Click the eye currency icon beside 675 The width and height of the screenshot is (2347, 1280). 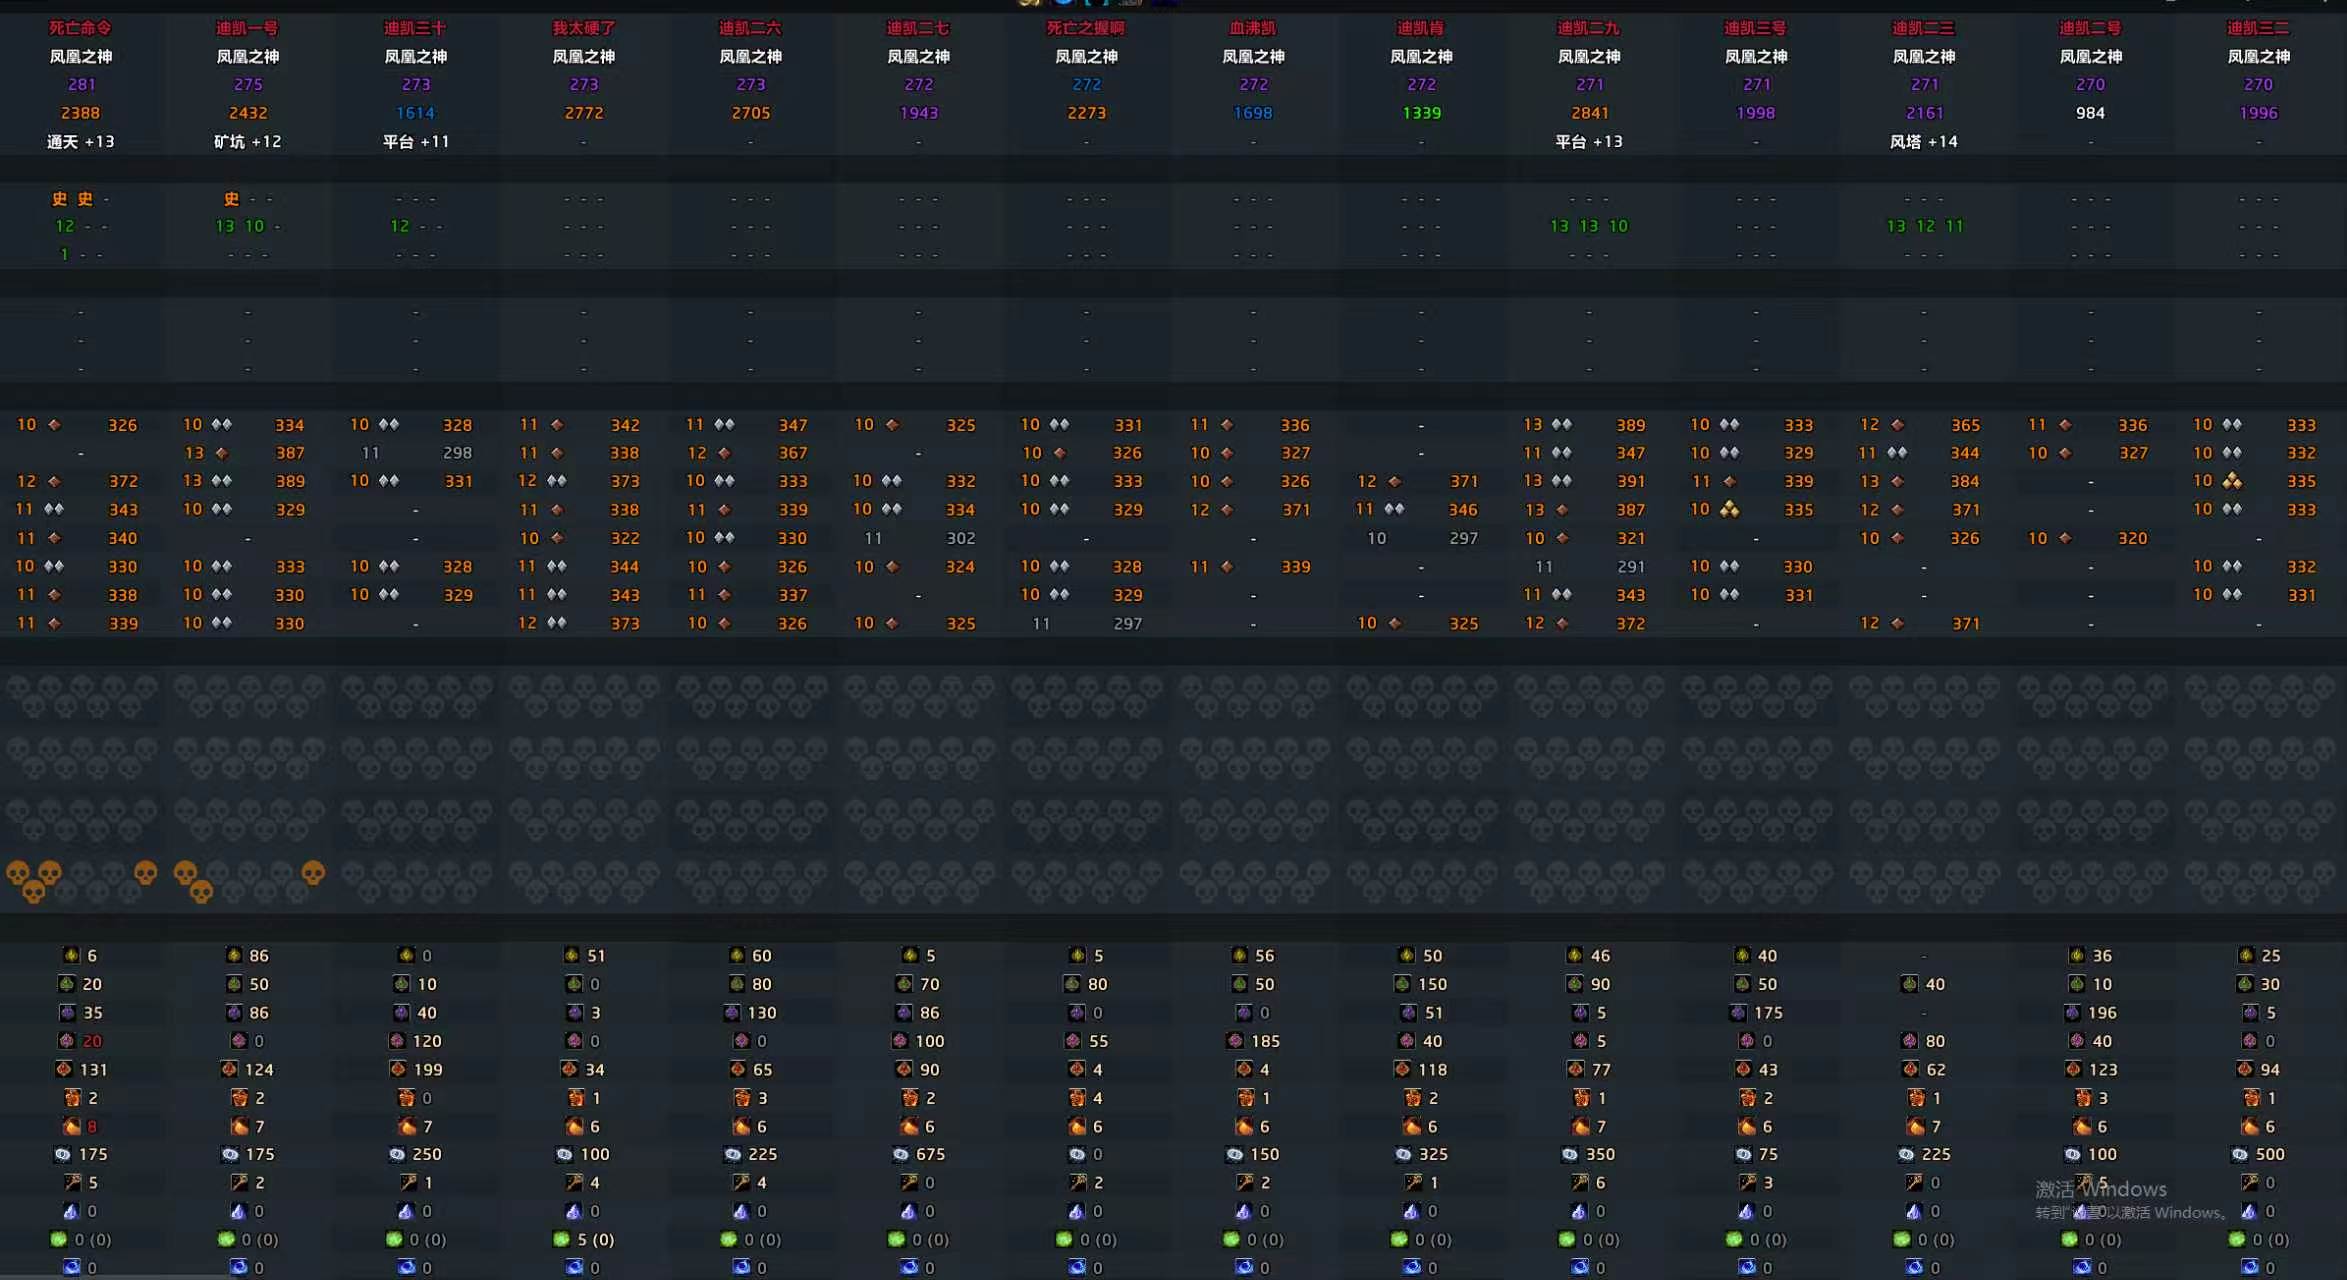coord(901,1154)
